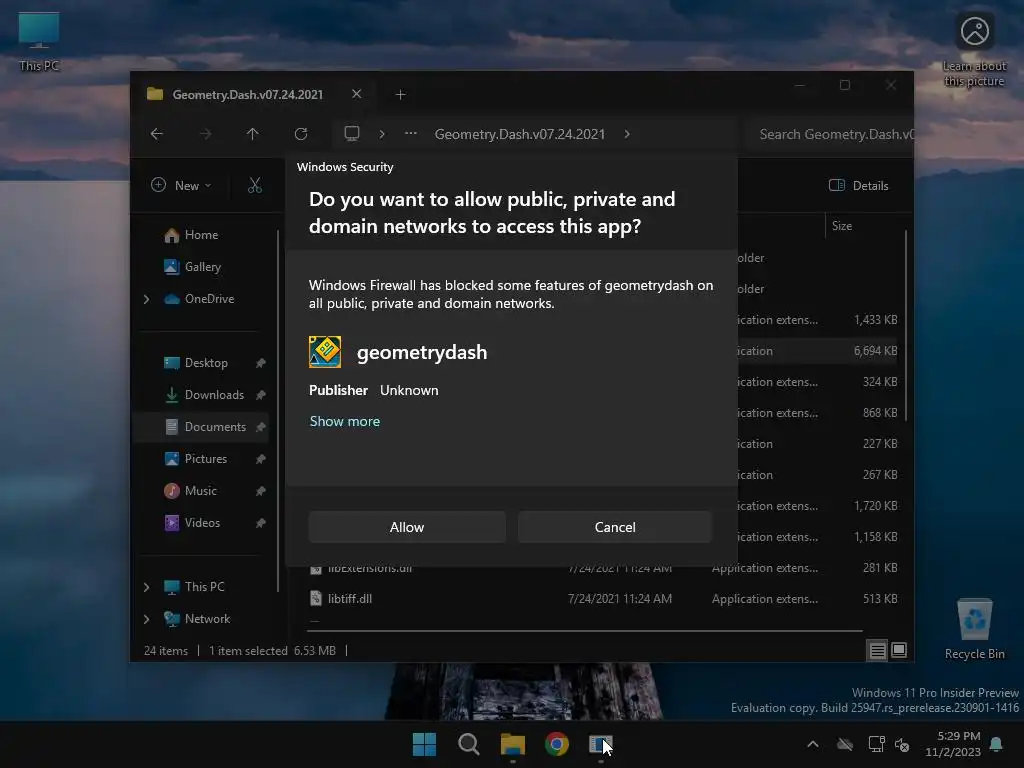Select the file row sized 6,694 KB
Viewport: 1024px width, 768px height.
820,351
